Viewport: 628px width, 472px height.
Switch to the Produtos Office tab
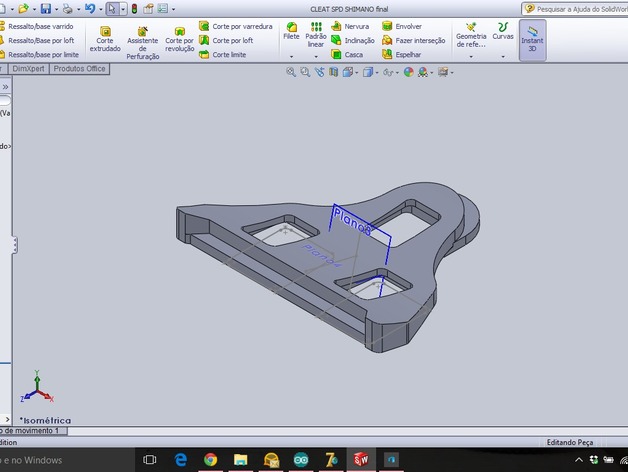coord(79,69)
